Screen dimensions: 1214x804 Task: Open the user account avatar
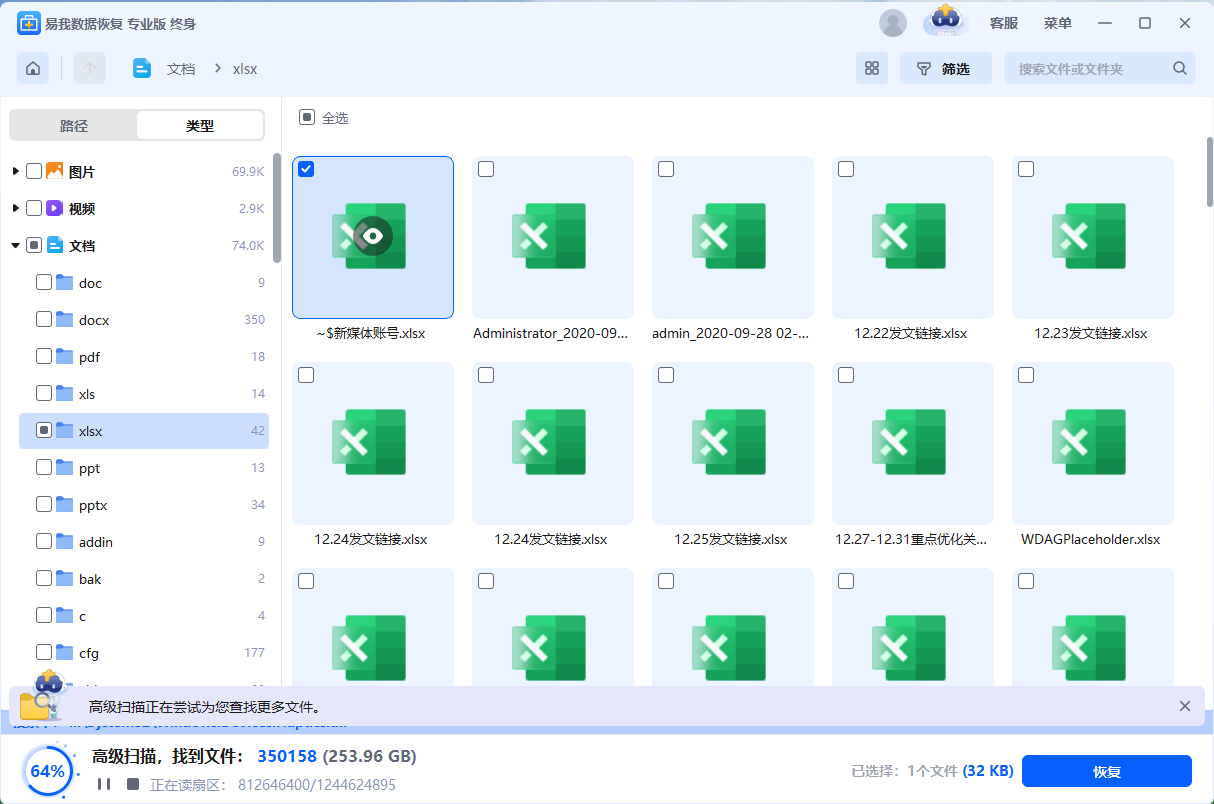892,23
